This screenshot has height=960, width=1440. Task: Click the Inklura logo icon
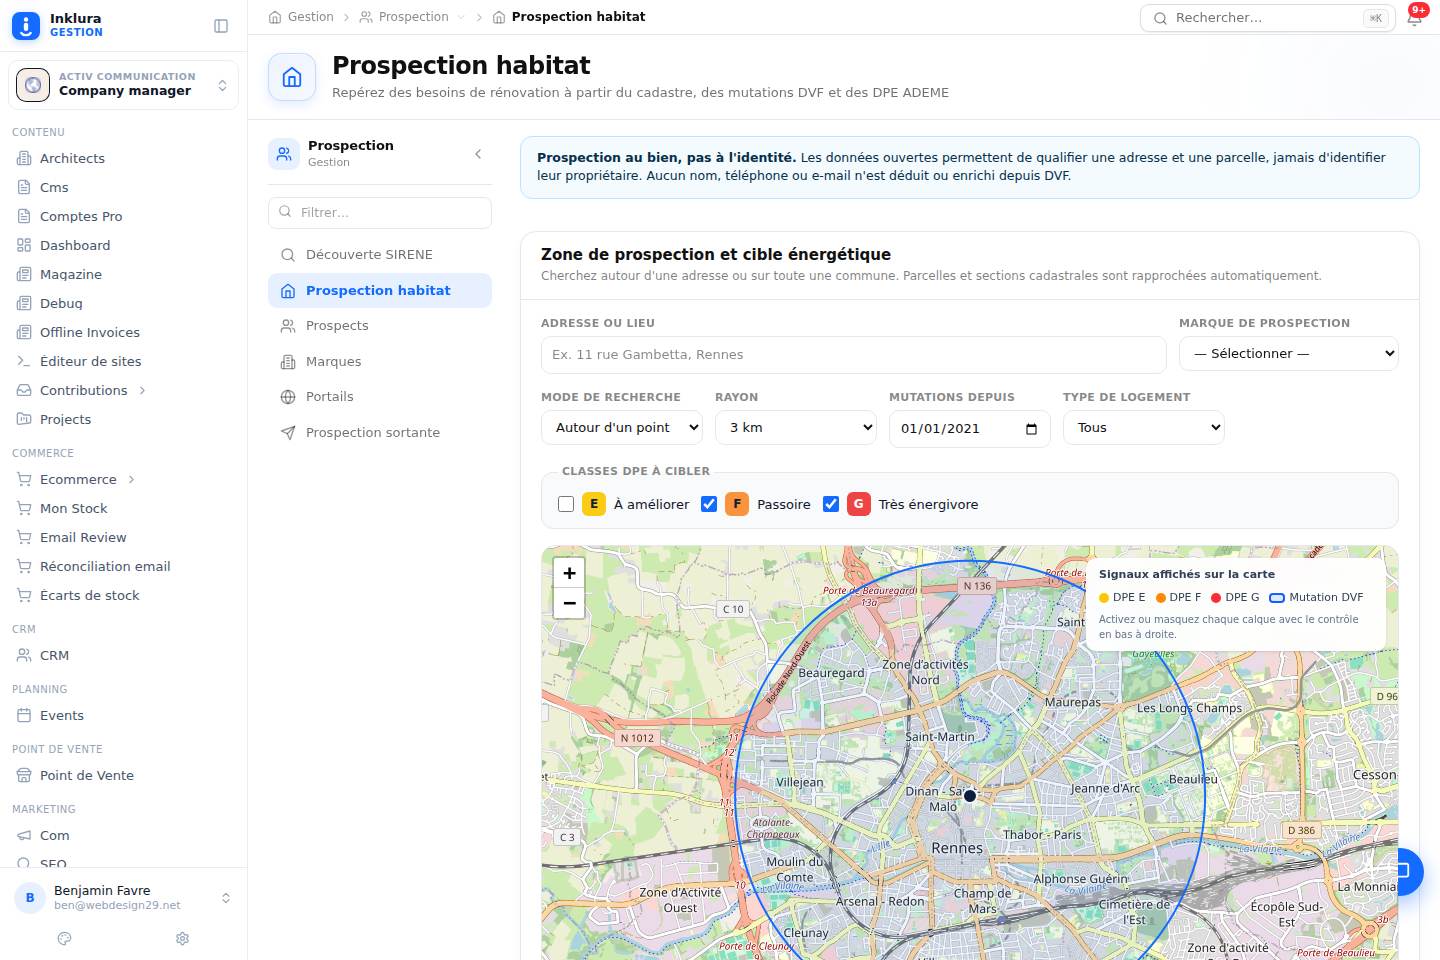(26, 26)
